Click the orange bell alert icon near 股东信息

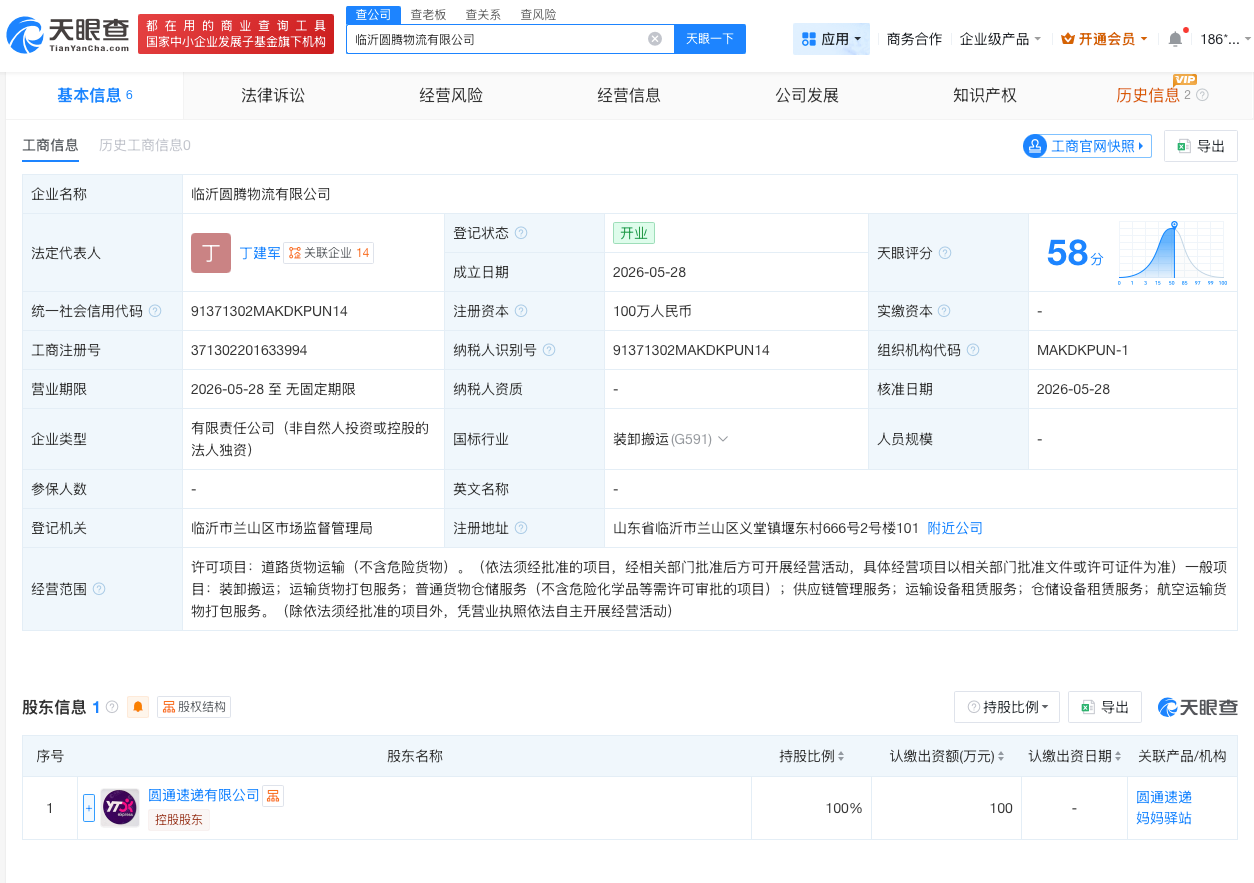pos(138,707)
